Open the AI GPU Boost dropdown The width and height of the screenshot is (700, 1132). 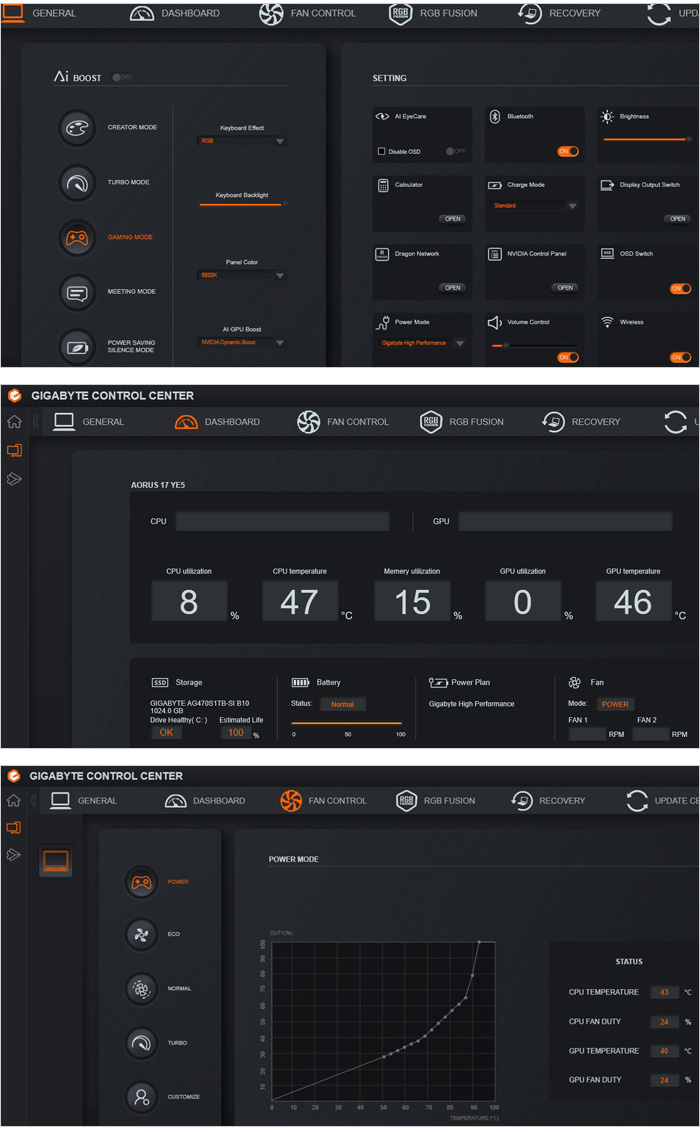click(x=242, y=343)
